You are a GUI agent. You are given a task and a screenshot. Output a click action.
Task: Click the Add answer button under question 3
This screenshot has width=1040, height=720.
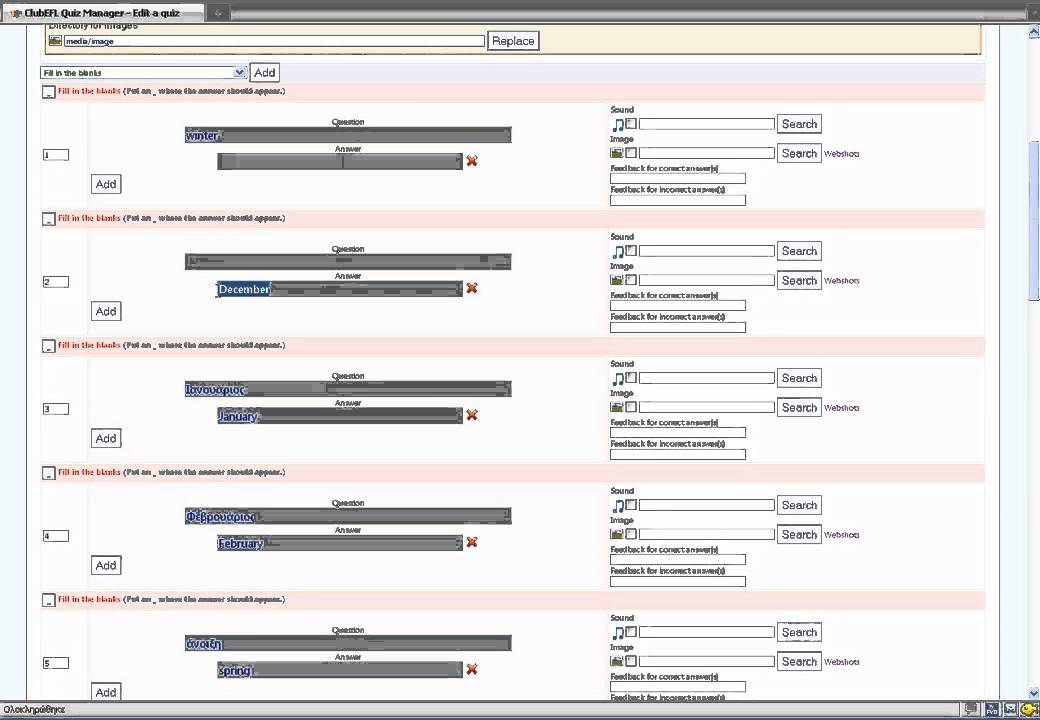(106, 438)
